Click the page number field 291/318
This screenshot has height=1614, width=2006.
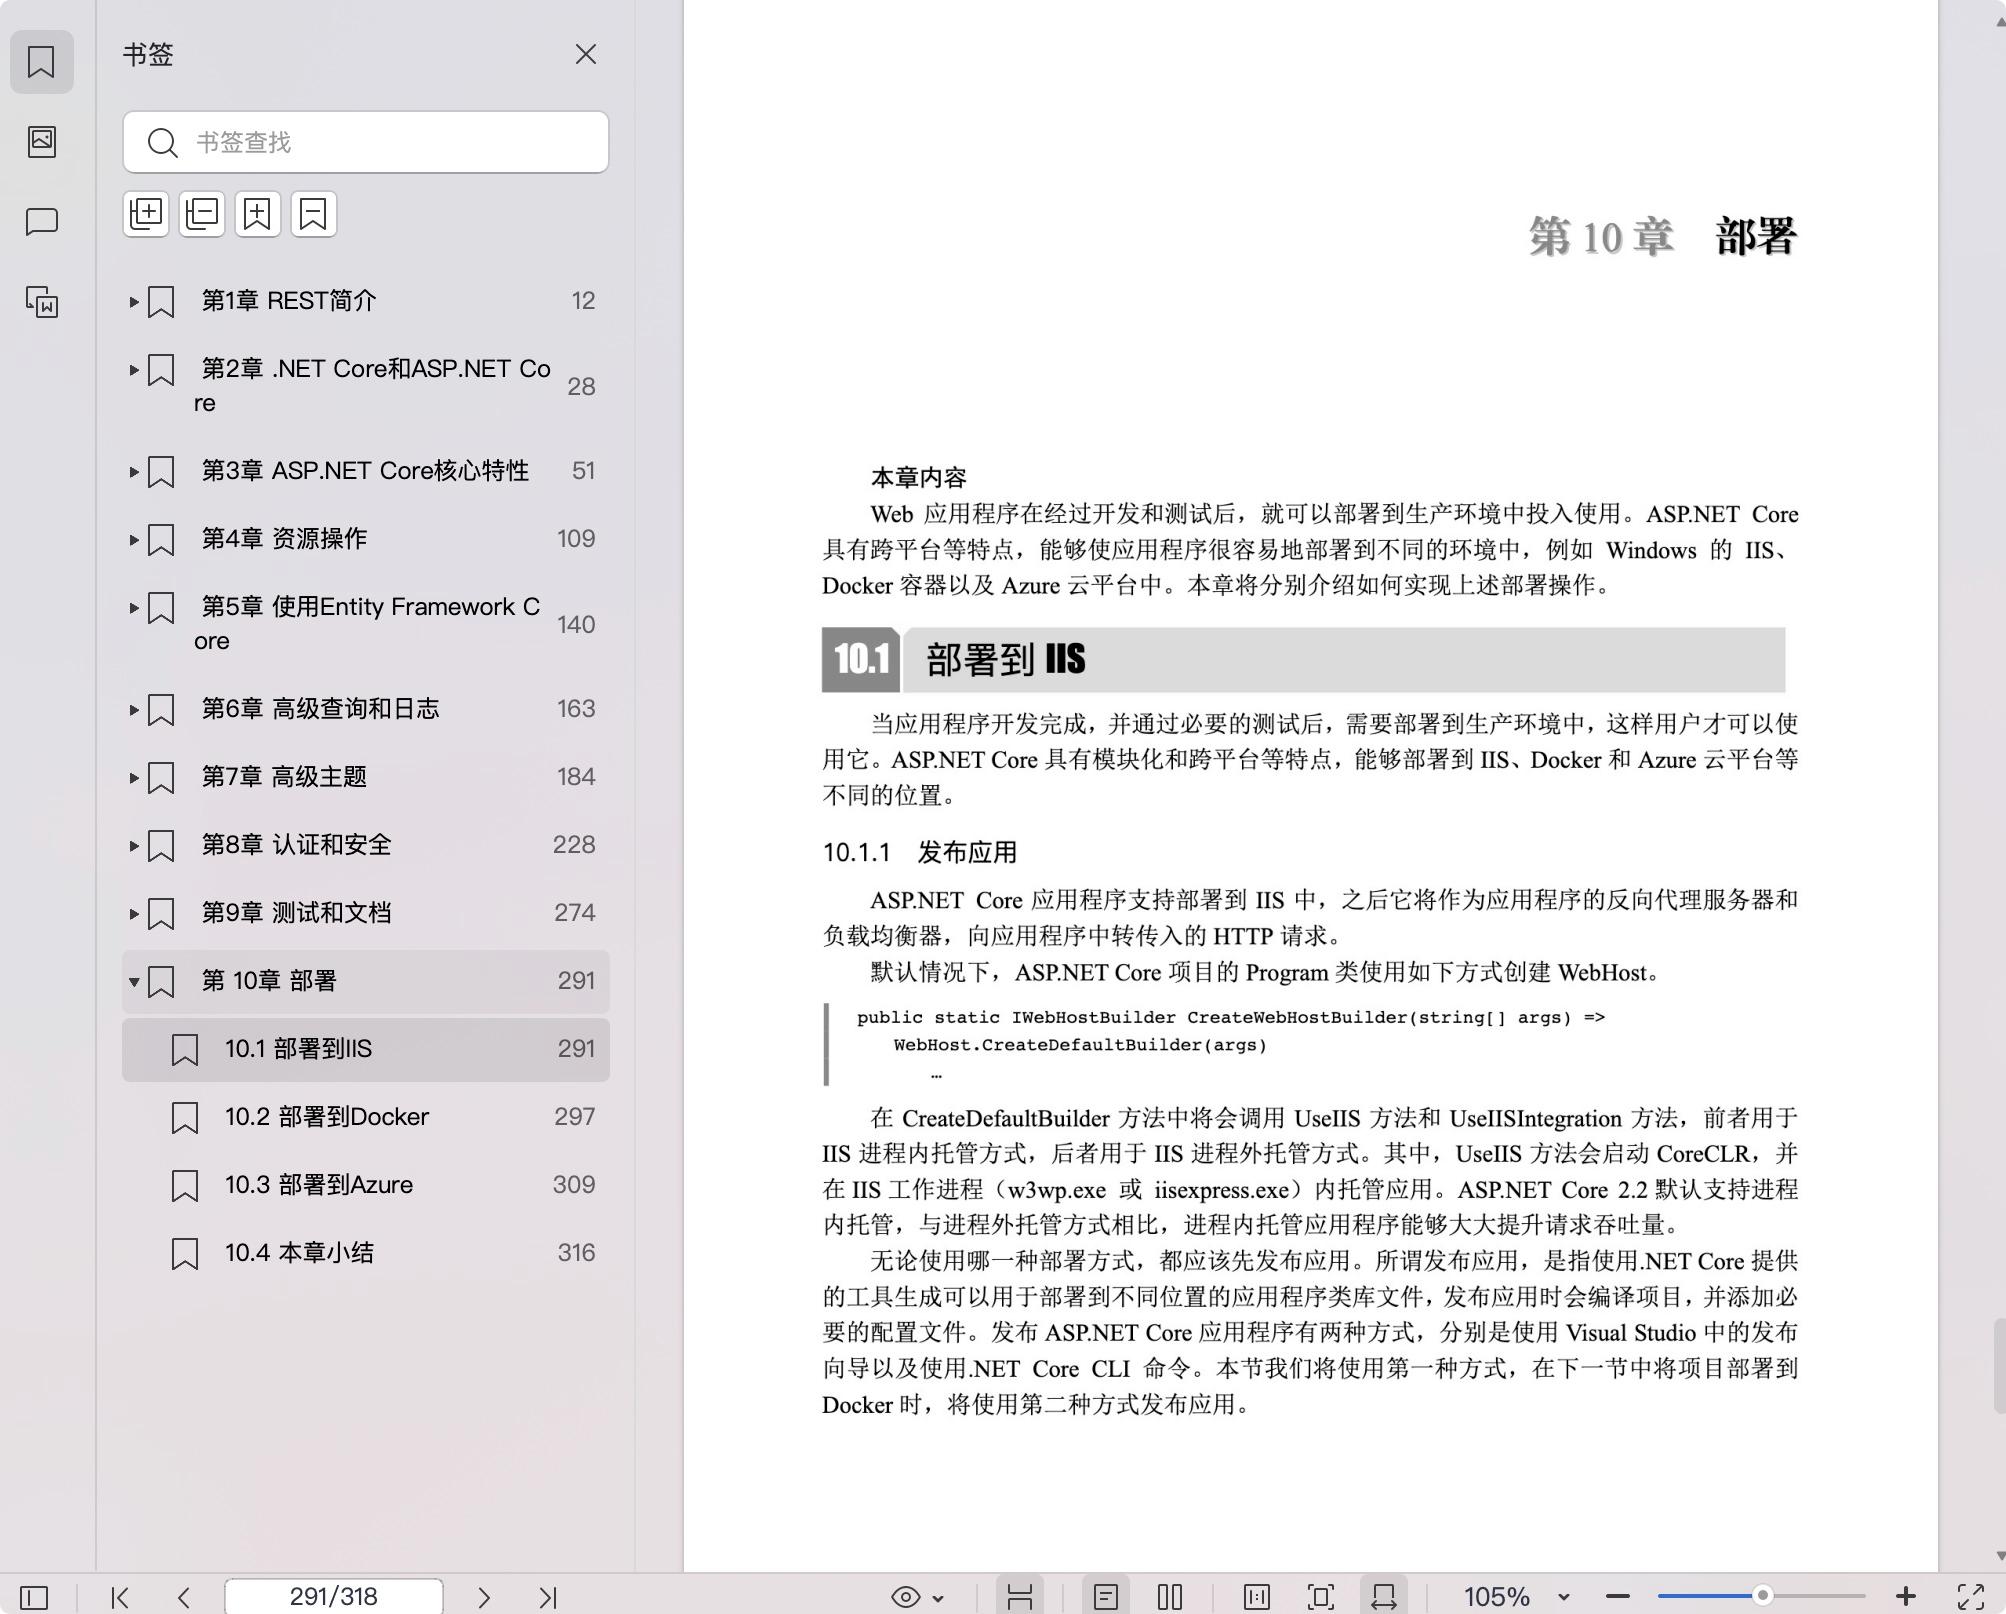(x=334, y=1597)
